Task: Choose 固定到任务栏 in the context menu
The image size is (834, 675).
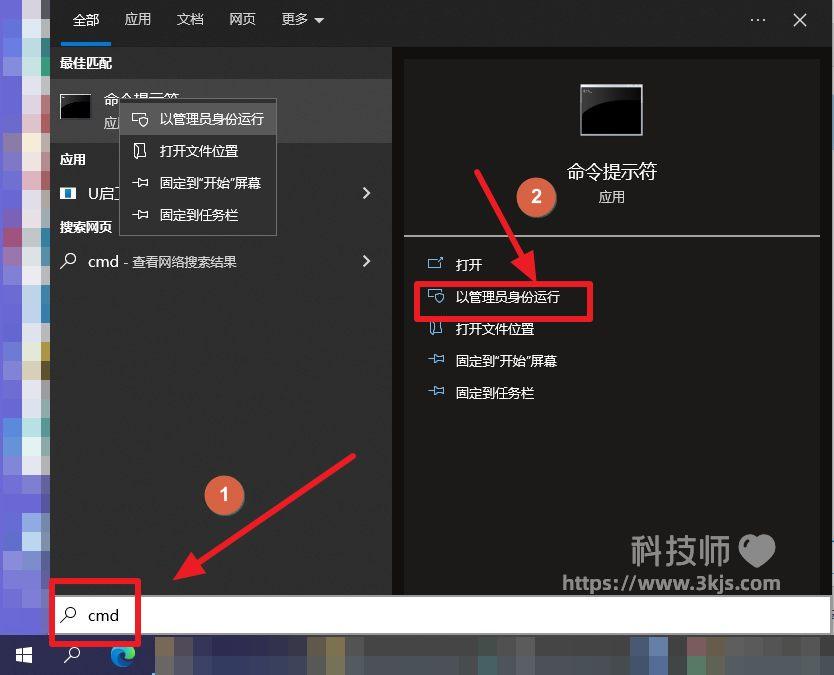Action: [198, 215]
